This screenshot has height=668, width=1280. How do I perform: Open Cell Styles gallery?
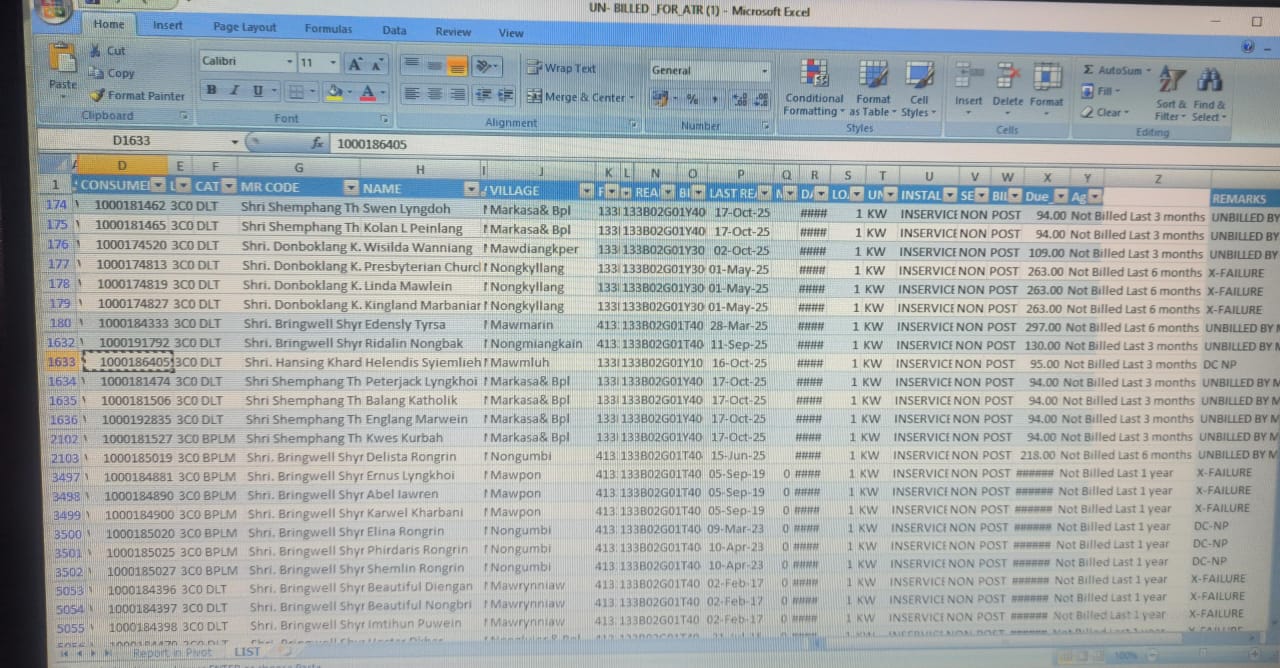pyautogui.click(x=919, y=88)
